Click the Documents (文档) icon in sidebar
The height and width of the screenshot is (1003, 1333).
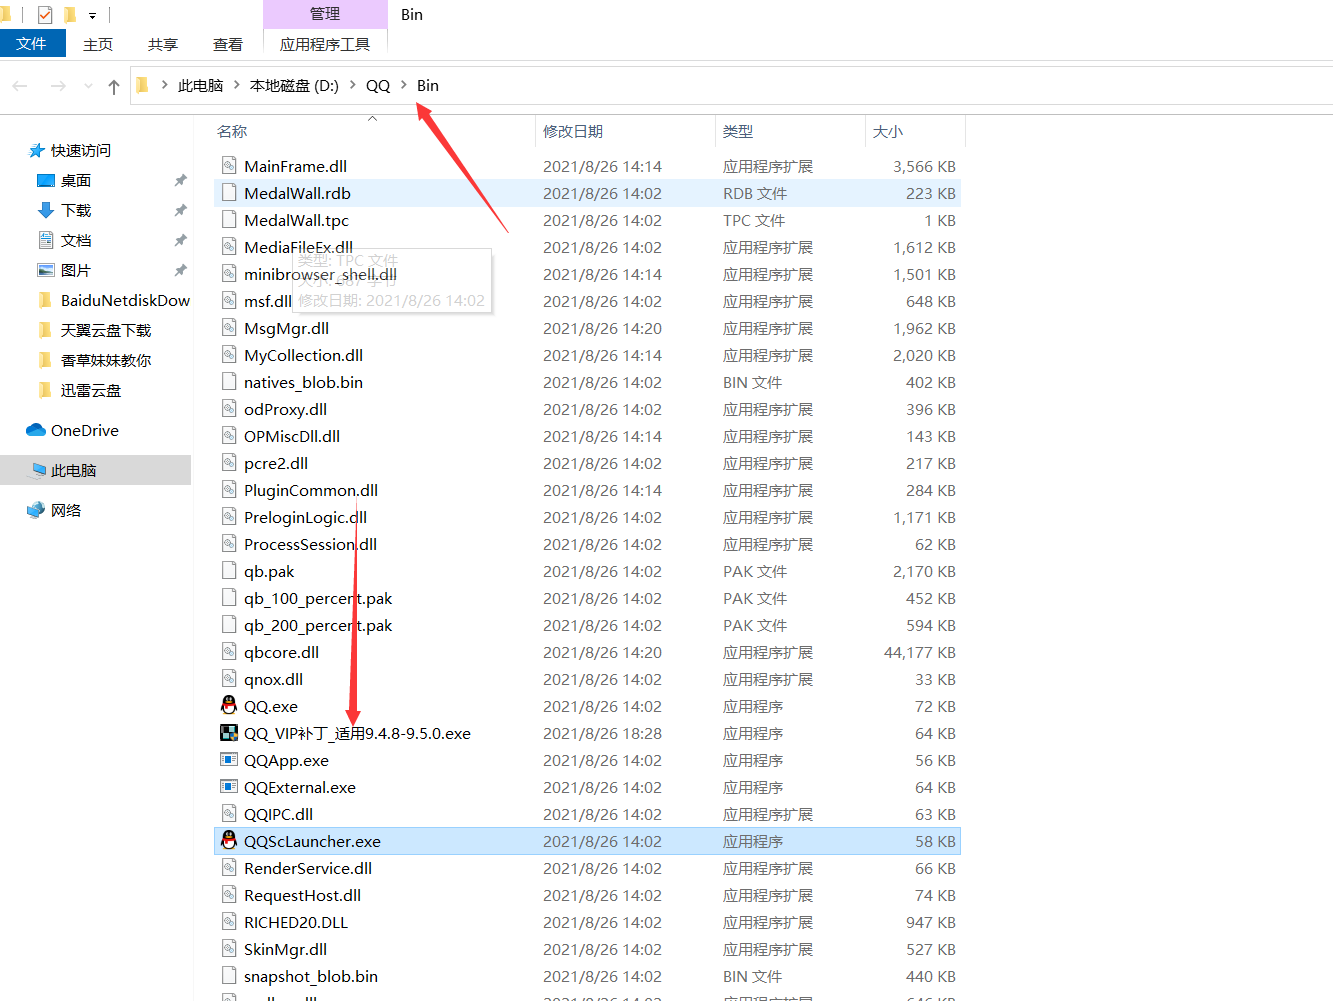46,240
